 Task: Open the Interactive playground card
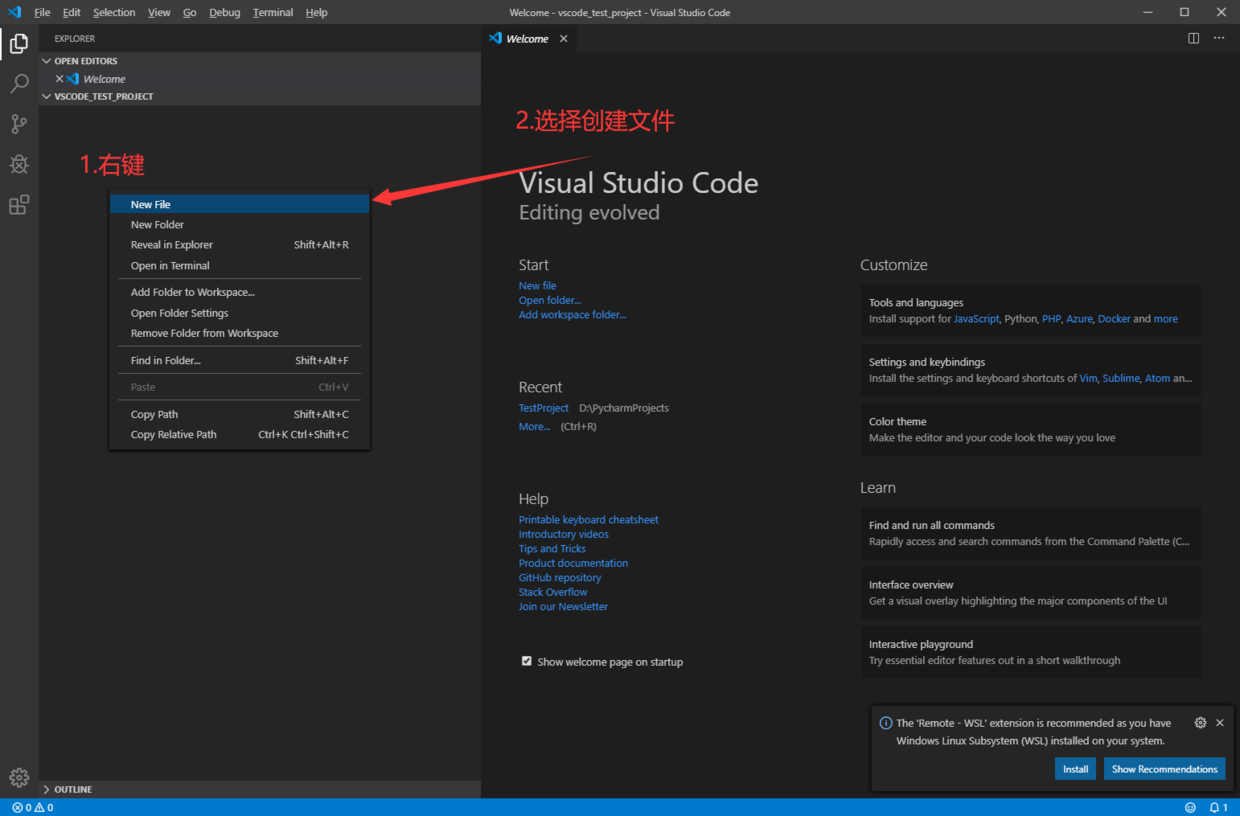coord(1031,652)
